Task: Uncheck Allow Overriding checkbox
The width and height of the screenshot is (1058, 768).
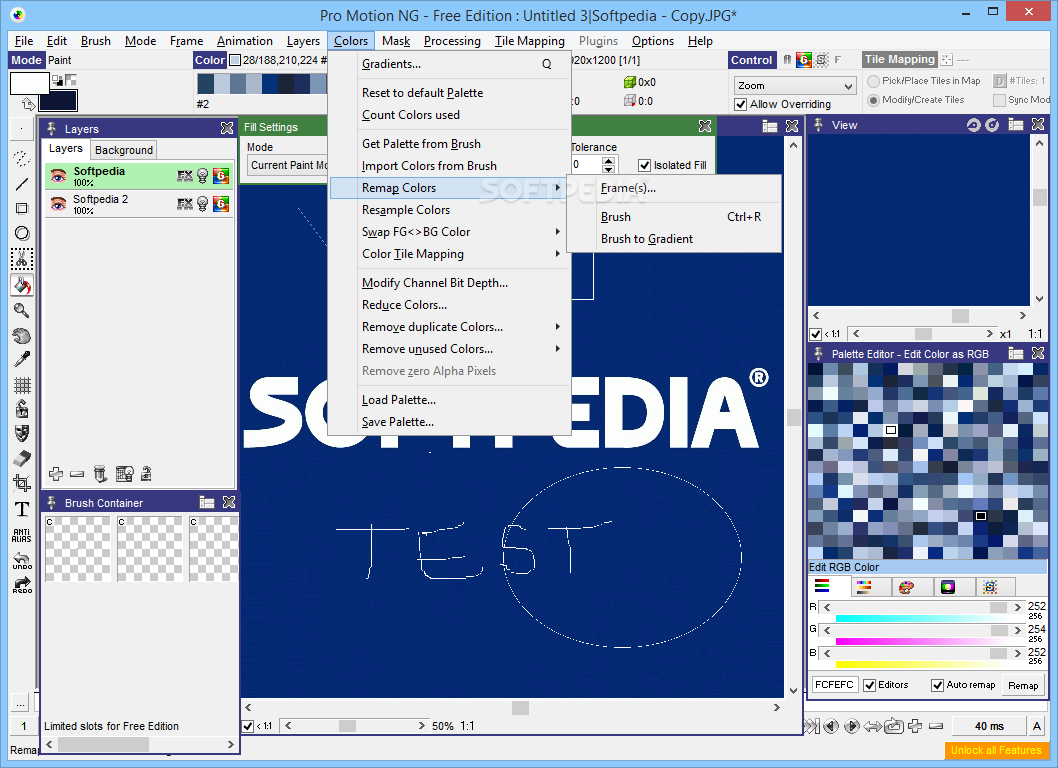Action: (741, 105)
